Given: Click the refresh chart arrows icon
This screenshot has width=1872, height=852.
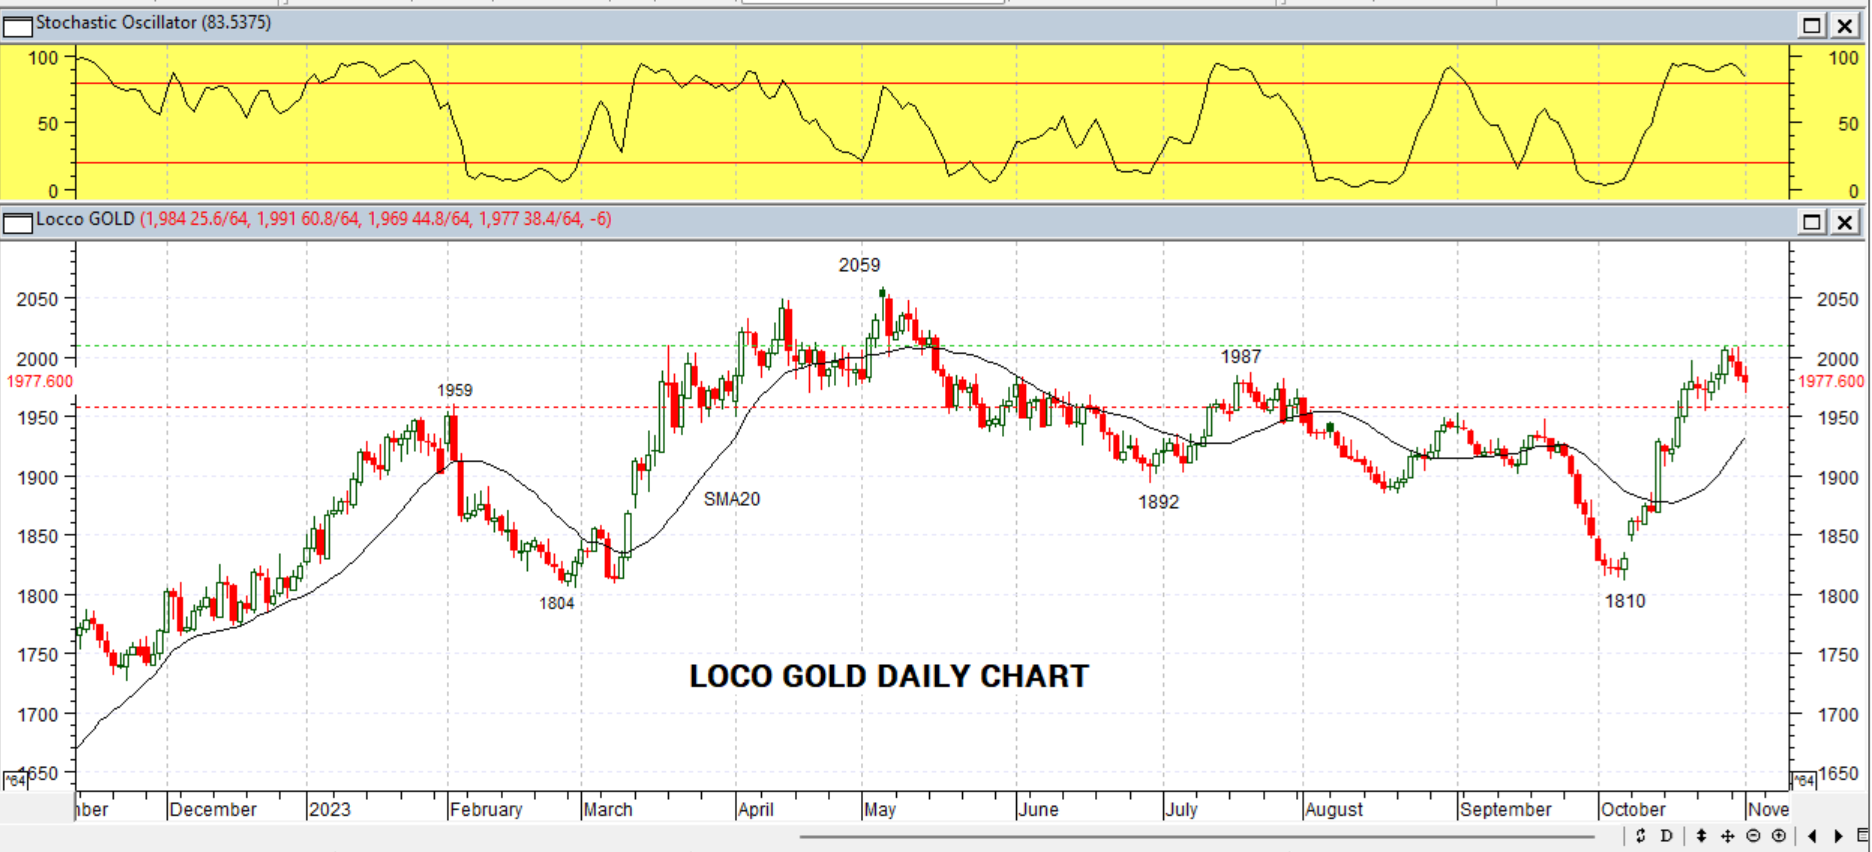Looking at the screenshot, I should tap(1641, 836).
